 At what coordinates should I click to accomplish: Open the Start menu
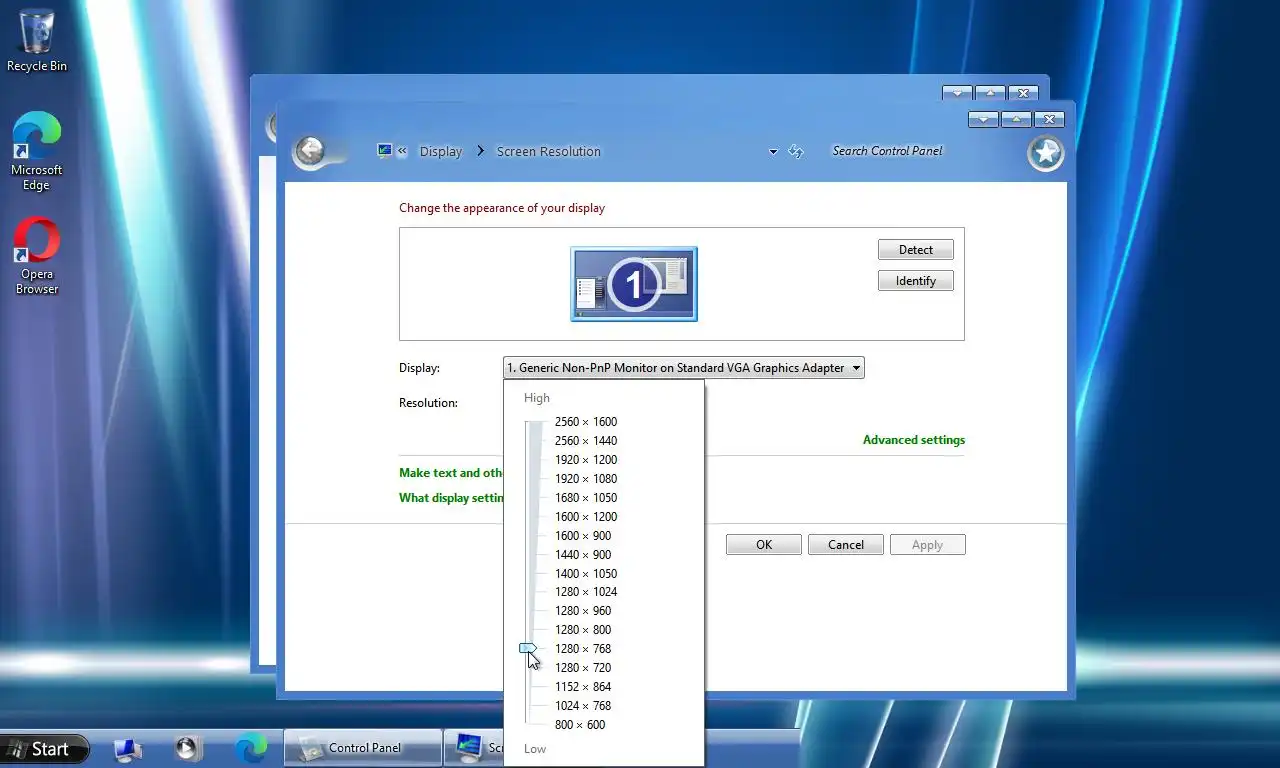pos(45,749)
